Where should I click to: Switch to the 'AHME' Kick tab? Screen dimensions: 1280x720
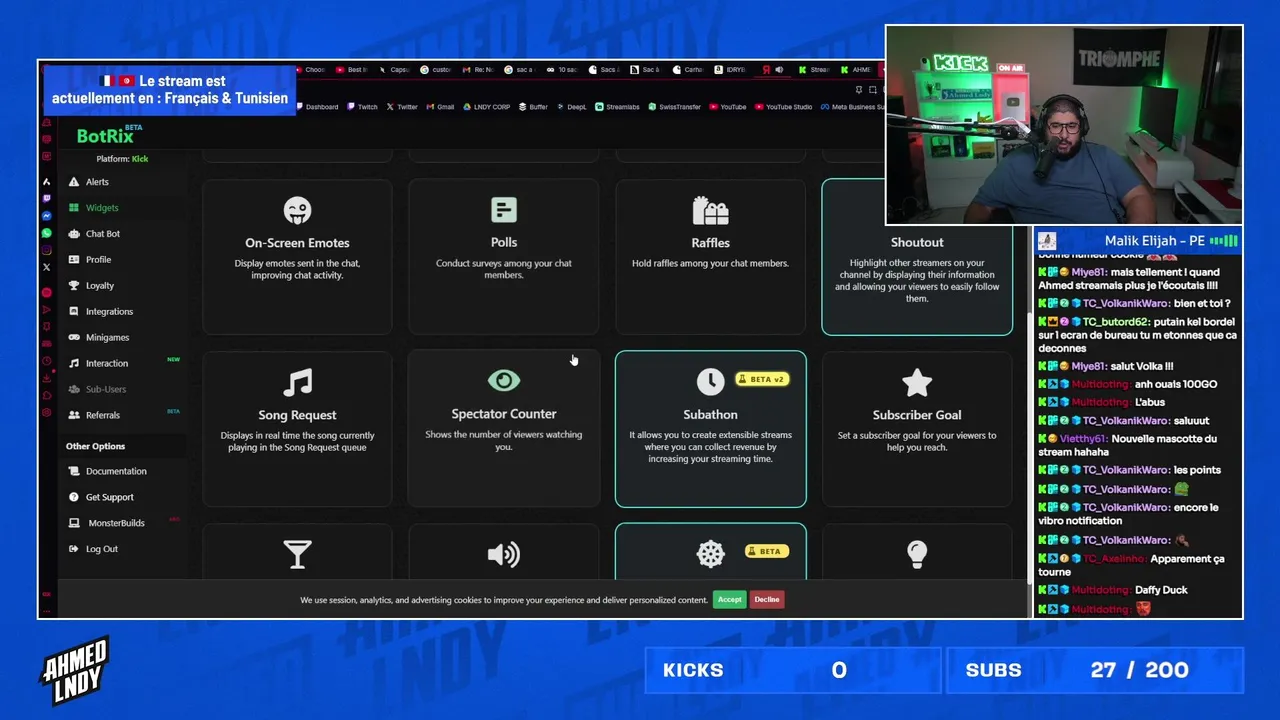[858, 70]
